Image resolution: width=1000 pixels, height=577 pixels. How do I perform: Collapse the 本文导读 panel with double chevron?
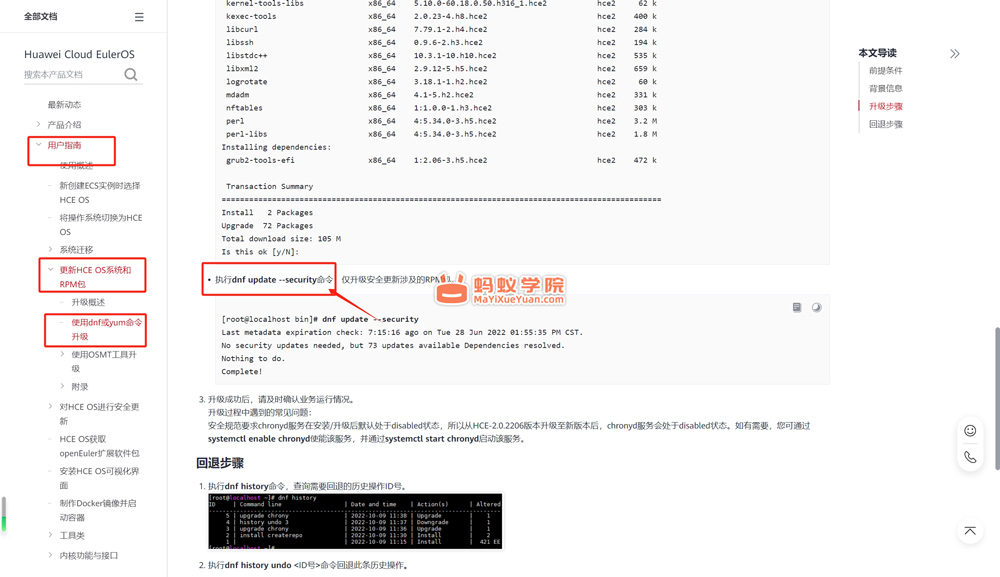coord(955,54)
